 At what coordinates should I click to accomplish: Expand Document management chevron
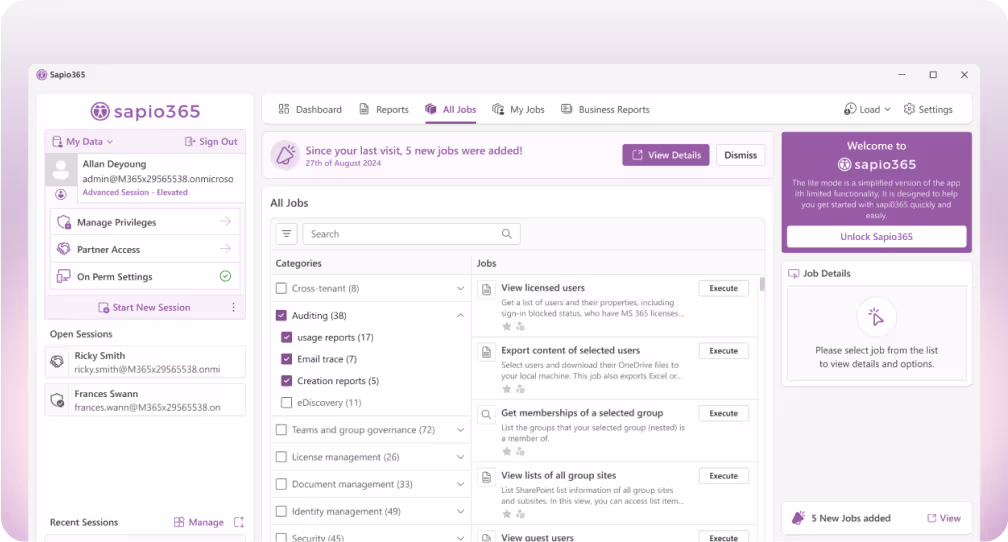460,484
